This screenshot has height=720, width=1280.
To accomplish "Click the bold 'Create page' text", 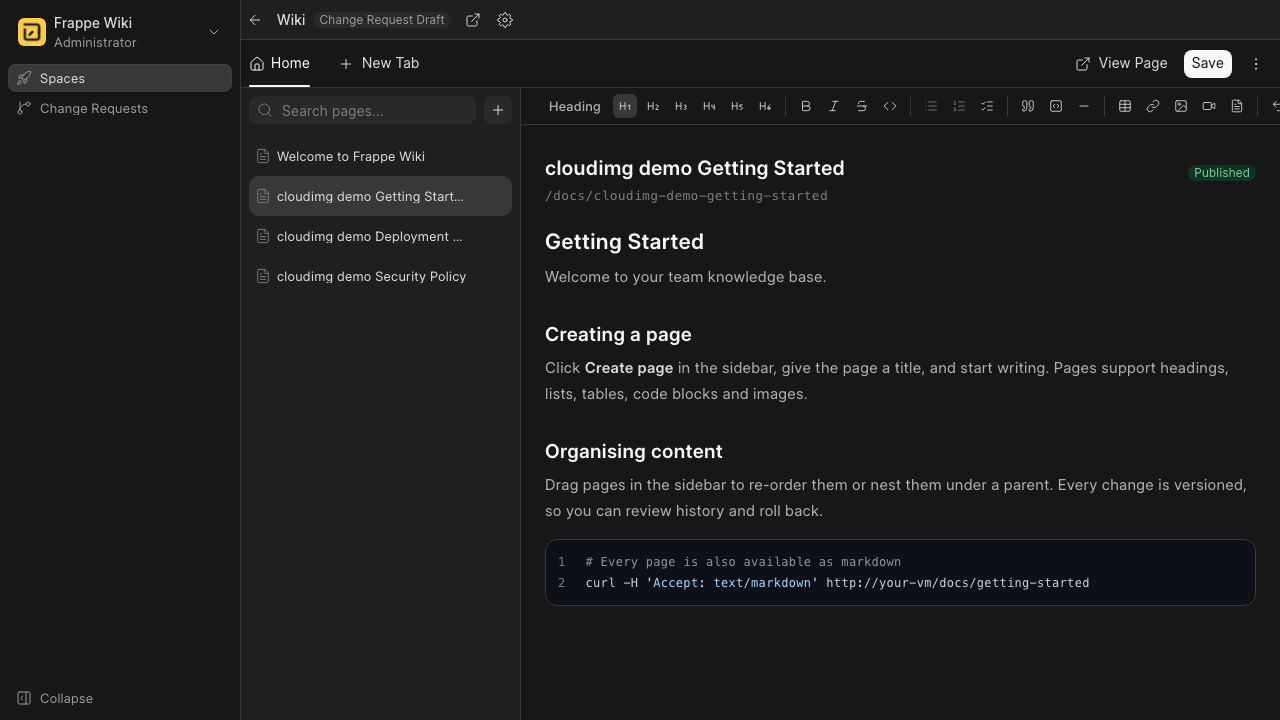I will (x=629, y=368).
